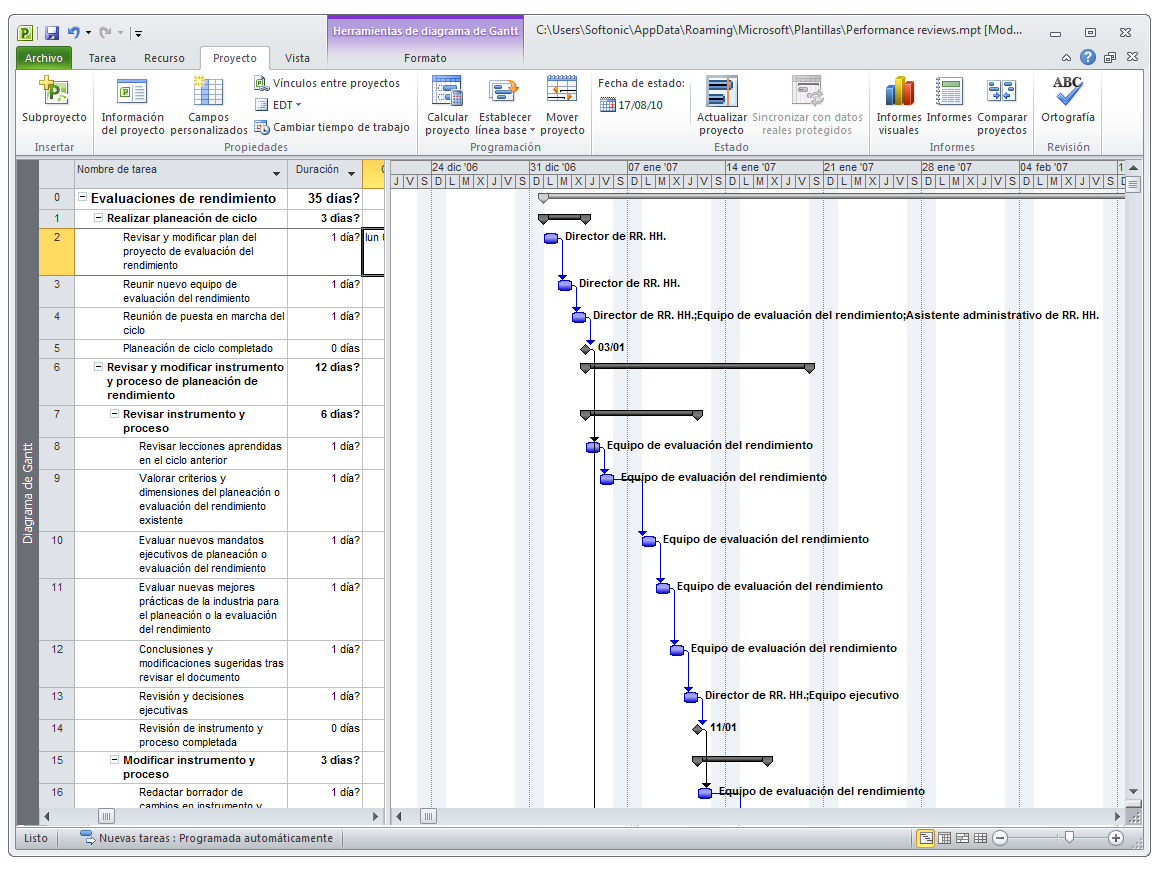1167x883 pixels.
Task: Open Campos personalizados
Action: (x=208, y=106)
